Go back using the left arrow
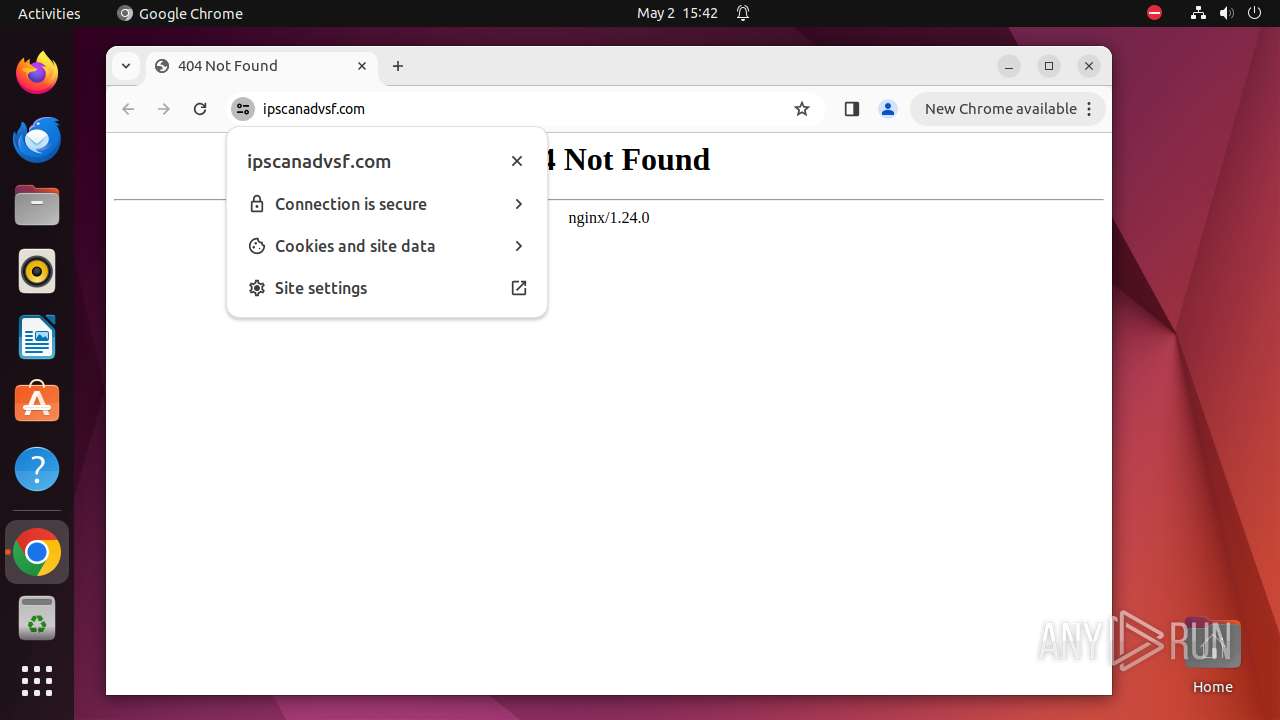The width and height of the screenshot is (1280, 720). pyautogui.click(x=128, y=109)
